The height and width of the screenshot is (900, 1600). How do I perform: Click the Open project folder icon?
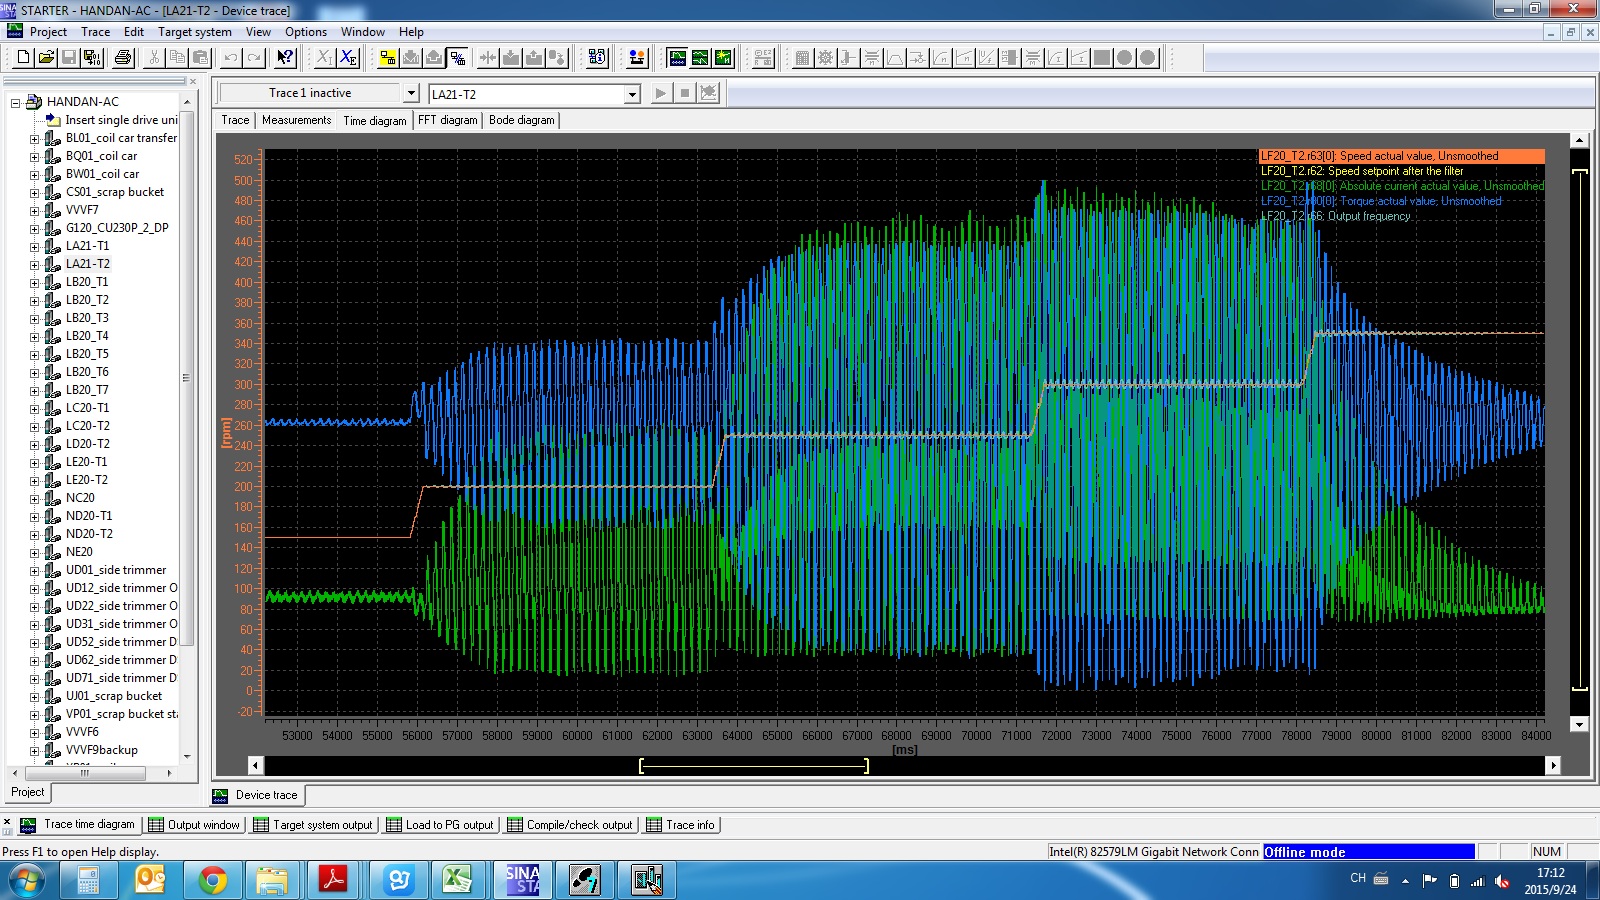point(46,58)
